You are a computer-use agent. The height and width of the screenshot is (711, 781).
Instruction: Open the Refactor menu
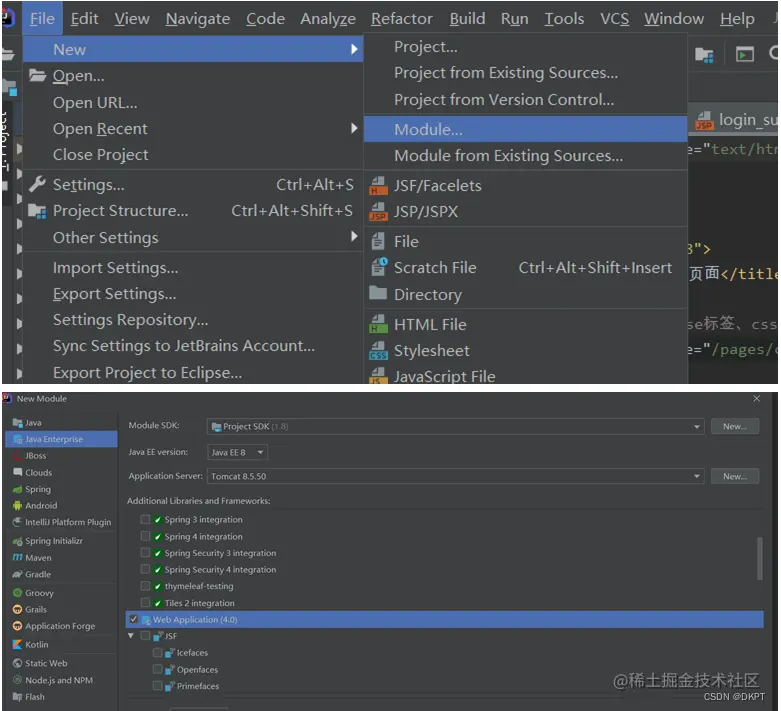tap(401, 18)
